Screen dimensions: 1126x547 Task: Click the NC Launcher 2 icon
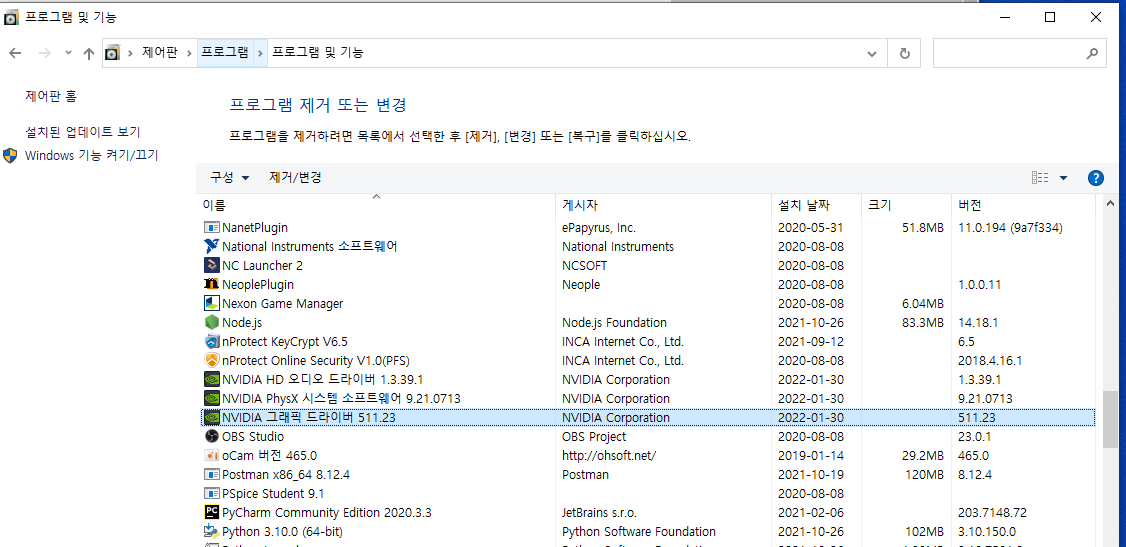(211, 266)
